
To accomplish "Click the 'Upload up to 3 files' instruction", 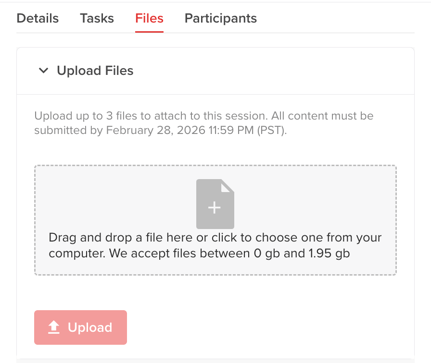I will pos(86,116).
